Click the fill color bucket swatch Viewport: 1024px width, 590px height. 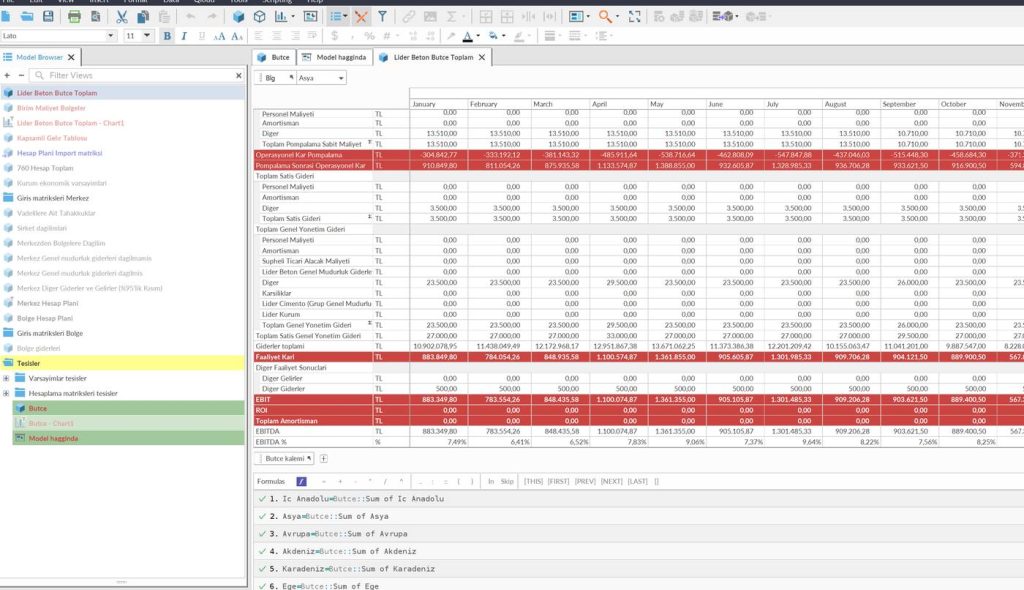click(x=493, y=36)
